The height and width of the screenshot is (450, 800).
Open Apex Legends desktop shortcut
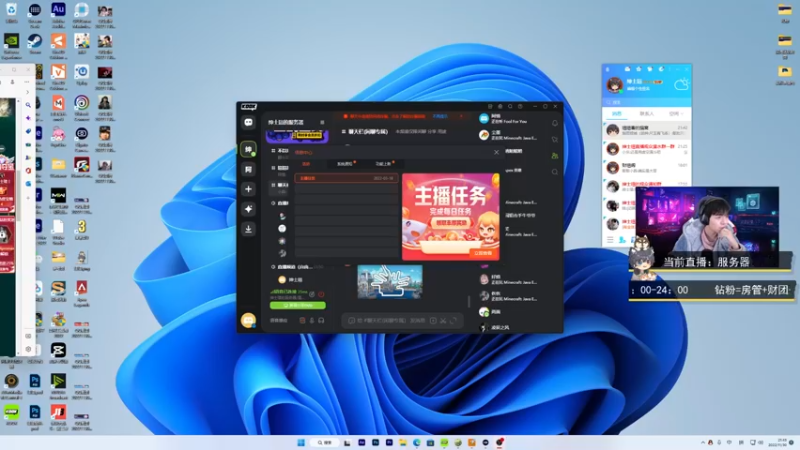(82, 294)
